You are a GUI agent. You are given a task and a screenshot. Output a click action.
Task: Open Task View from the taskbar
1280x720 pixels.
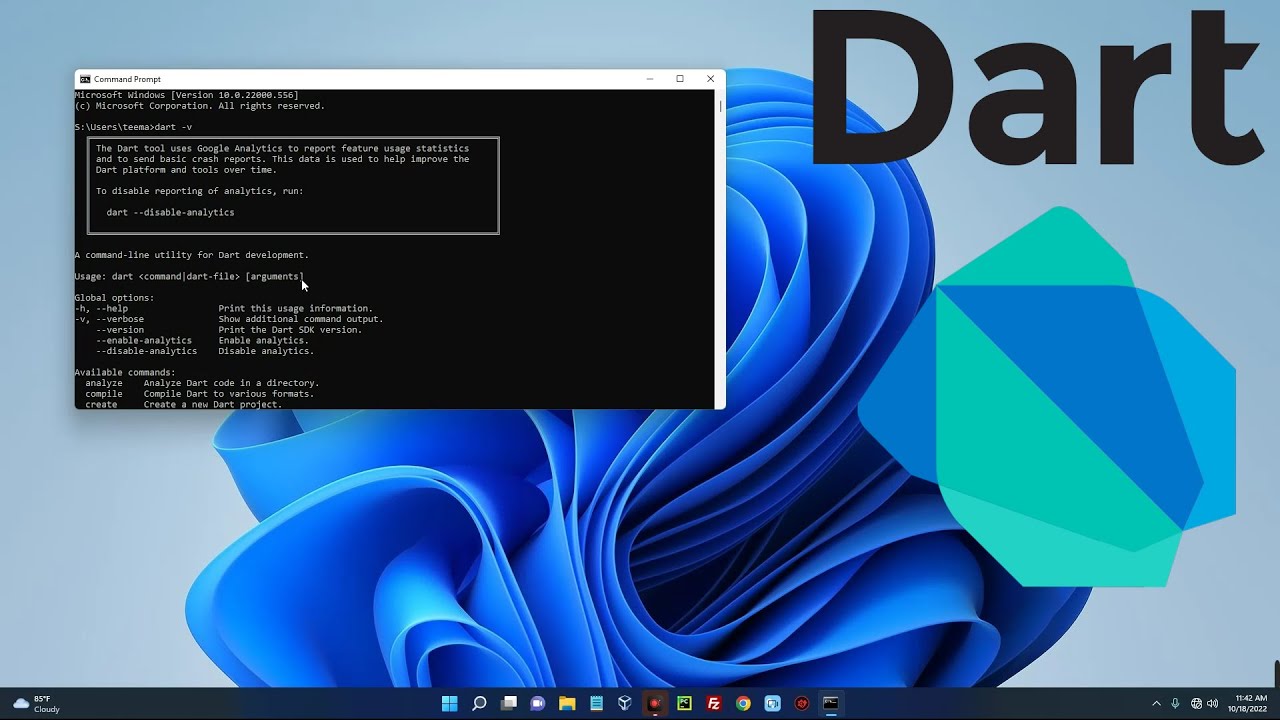509,703
